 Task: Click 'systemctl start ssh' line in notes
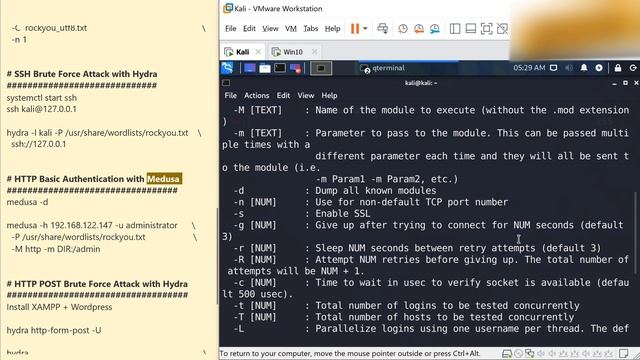tap(42, 98)
